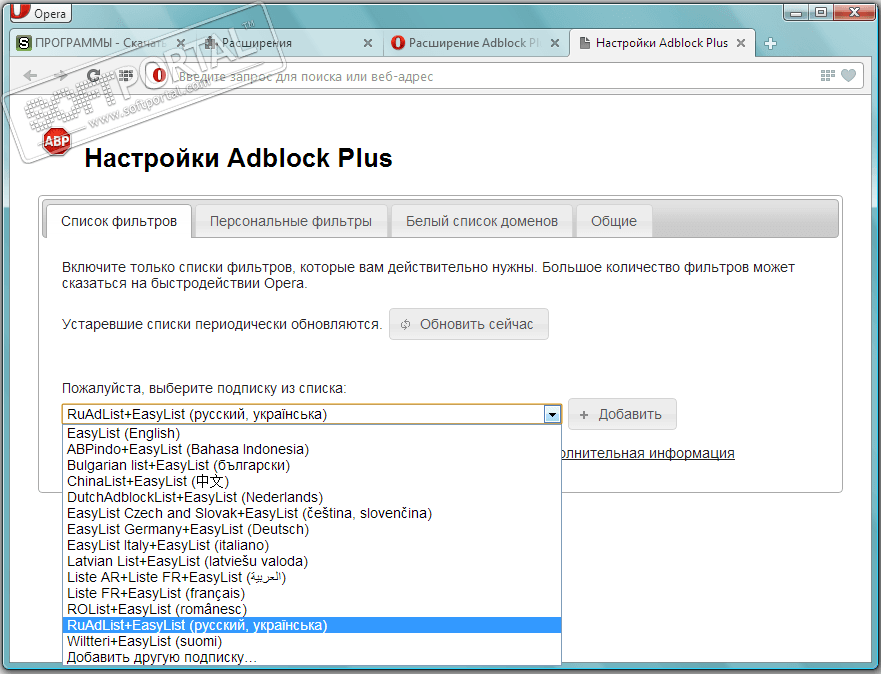Click the ABP logo icon
Viewport: 881px width, 674px height.
coord(57,141)
